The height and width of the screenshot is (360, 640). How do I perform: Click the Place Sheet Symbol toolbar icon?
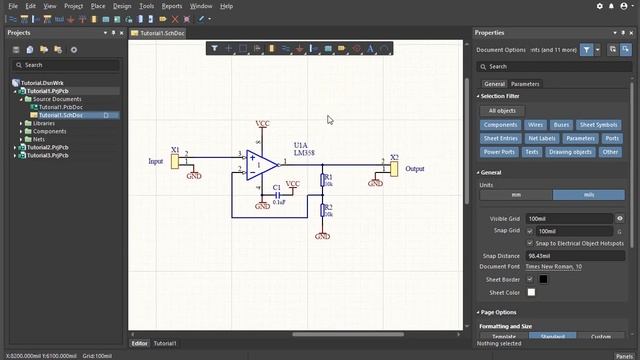click(106, 19)
